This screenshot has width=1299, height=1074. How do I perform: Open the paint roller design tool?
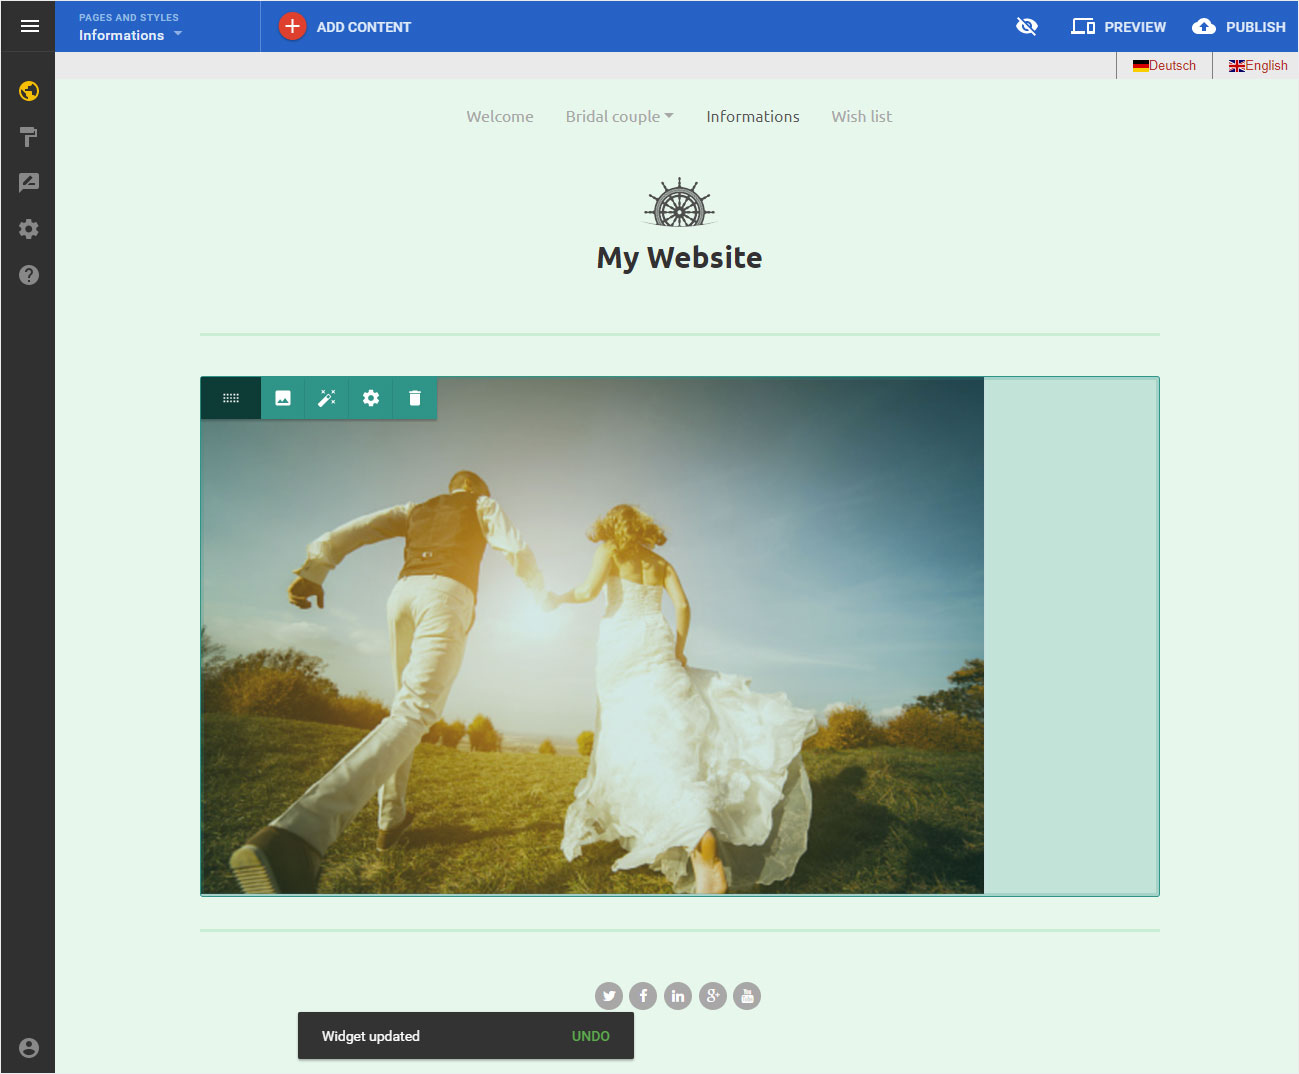tap(29, 137)
